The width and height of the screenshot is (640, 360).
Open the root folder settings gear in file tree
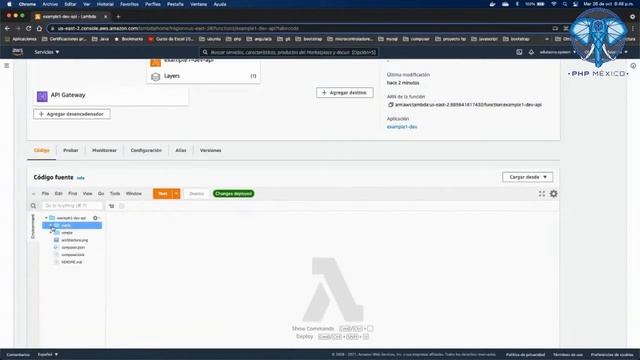tap(96, 218)
